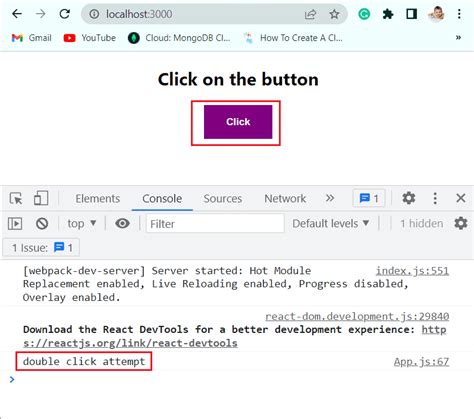
Task: Show more DevTools tabs
Action: tap(330, 198)
